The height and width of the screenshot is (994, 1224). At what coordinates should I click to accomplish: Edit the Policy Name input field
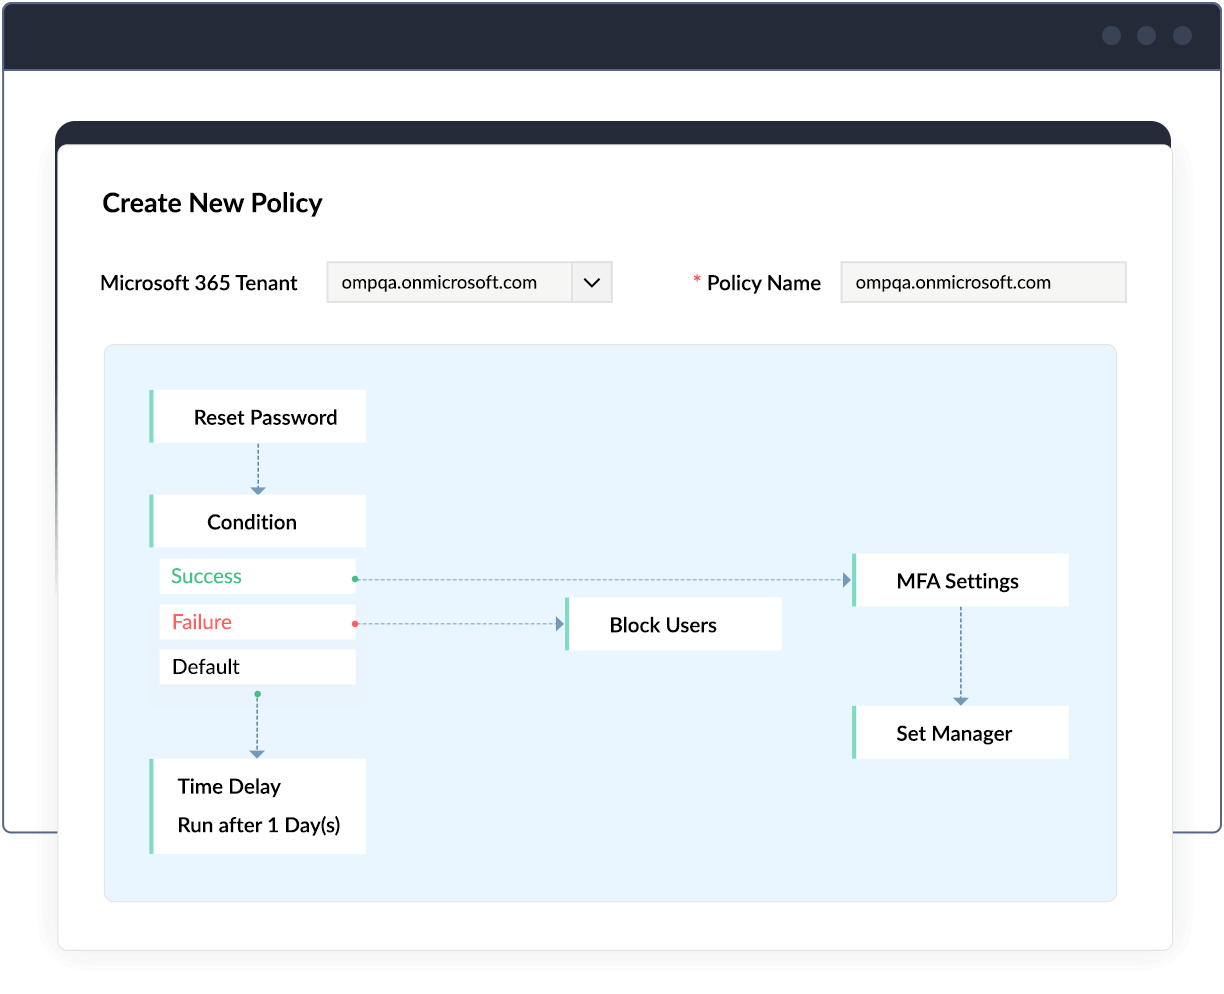tap(982, 282)
